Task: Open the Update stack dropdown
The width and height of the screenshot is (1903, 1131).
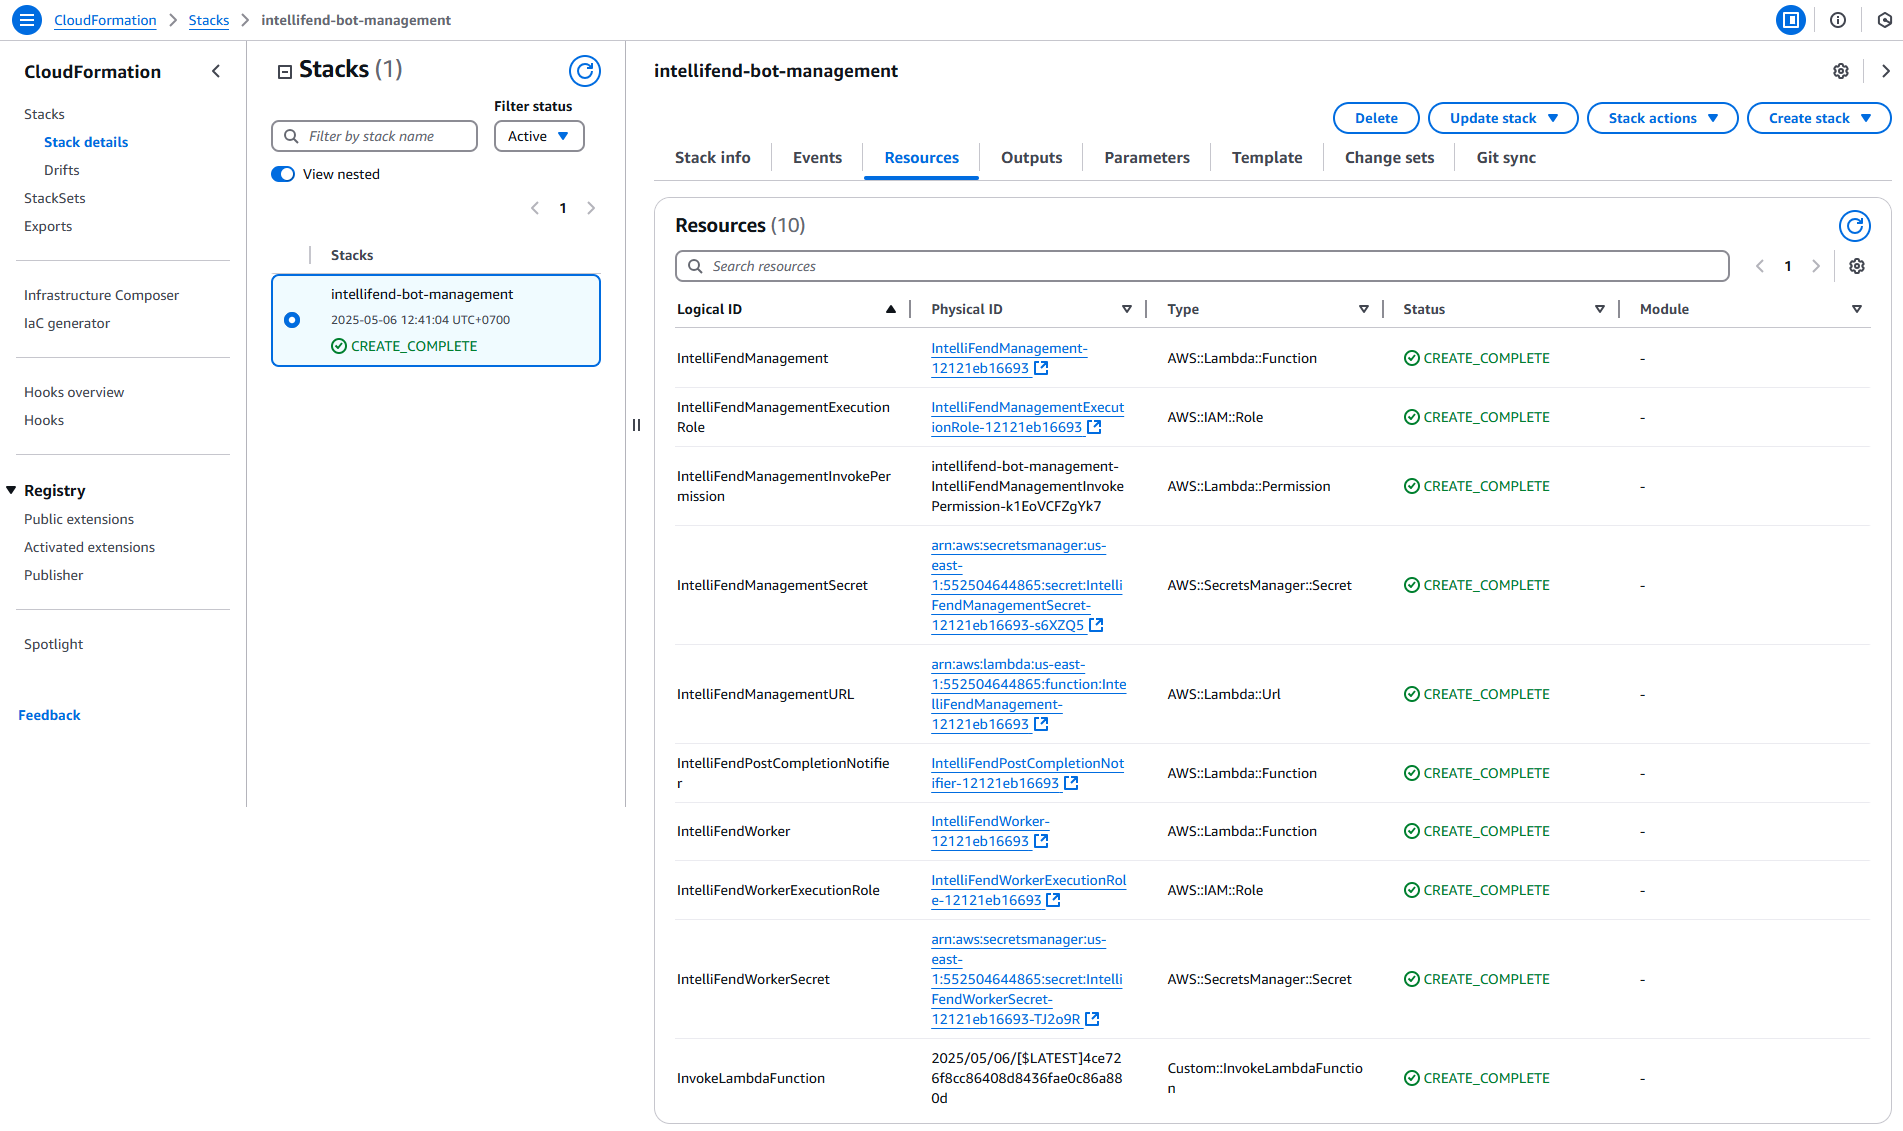Action: (x=1502, y=118)
